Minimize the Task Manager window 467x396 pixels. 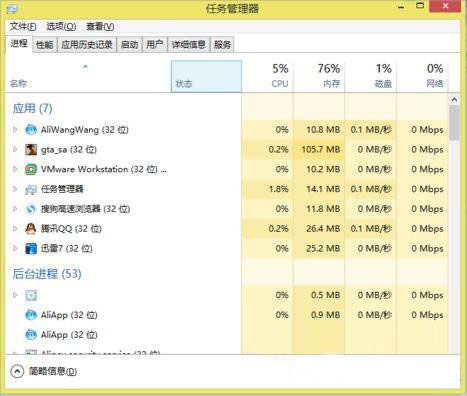[x=402, y=6]
